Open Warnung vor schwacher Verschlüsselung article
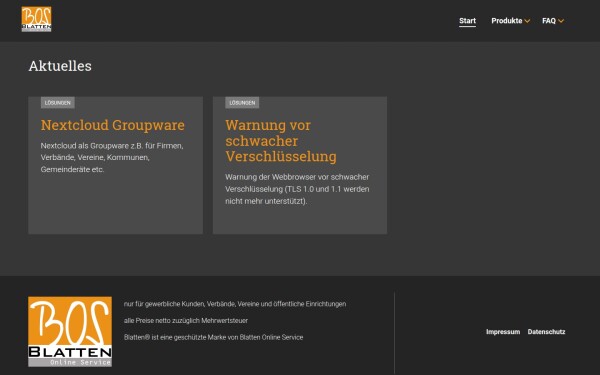Viewport: 600px width, 375px height. pos(281,141)
